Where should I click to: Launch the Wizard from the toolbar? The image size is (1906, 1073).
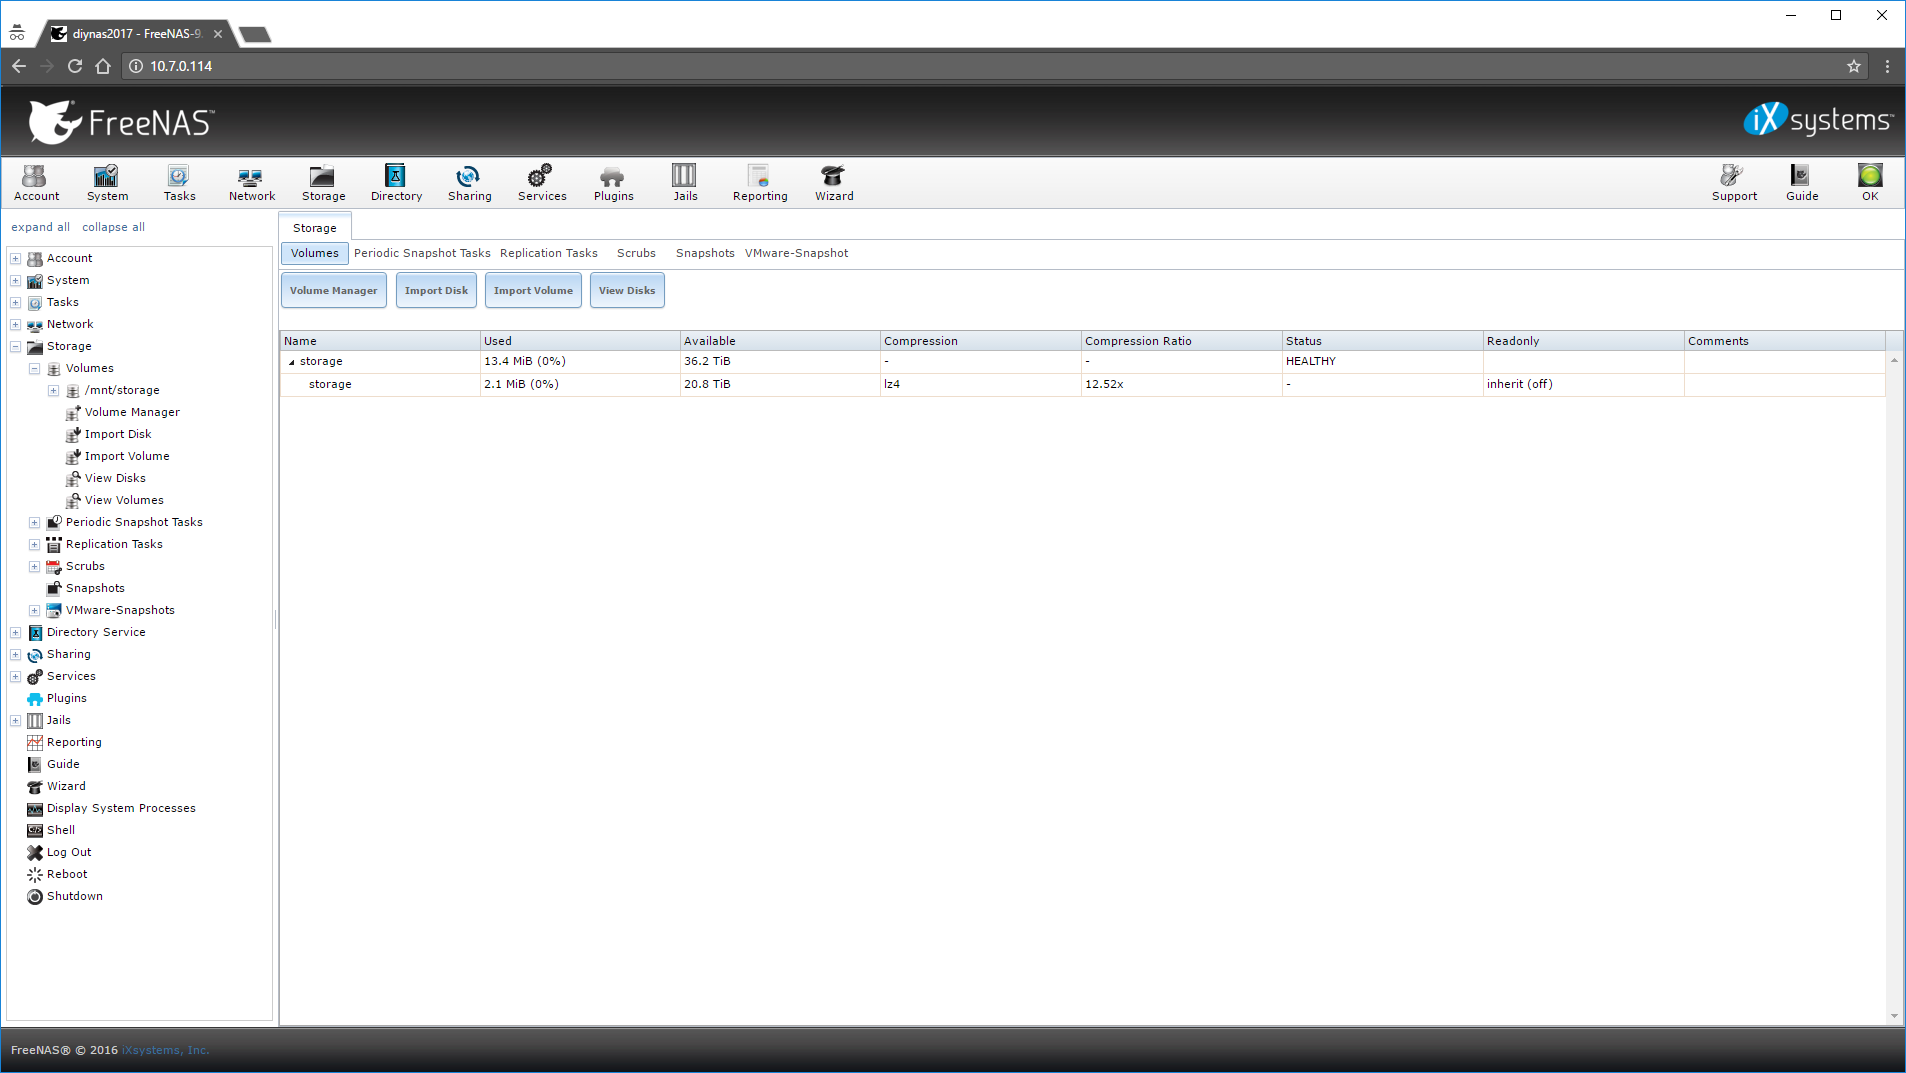833,183
